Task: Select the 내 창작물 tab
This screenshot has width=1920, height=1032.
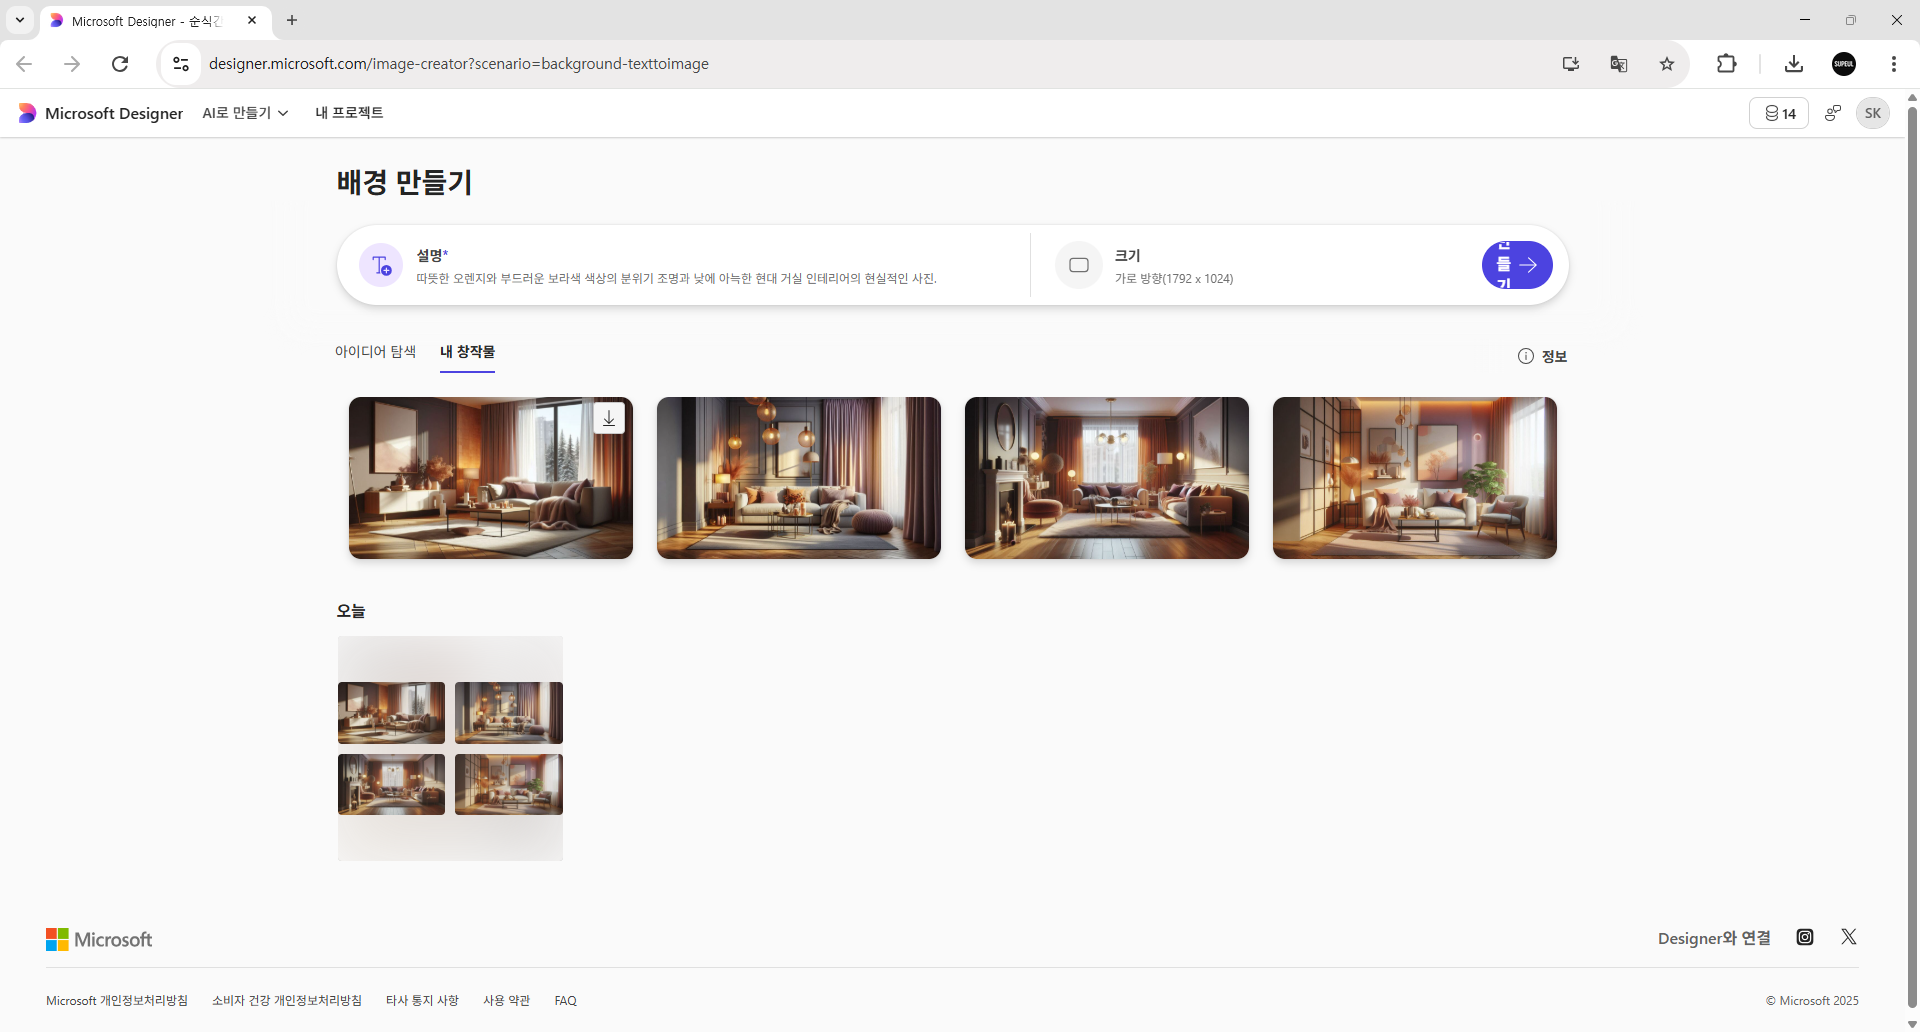Action: pyautogui.click(x=467, y=352)
